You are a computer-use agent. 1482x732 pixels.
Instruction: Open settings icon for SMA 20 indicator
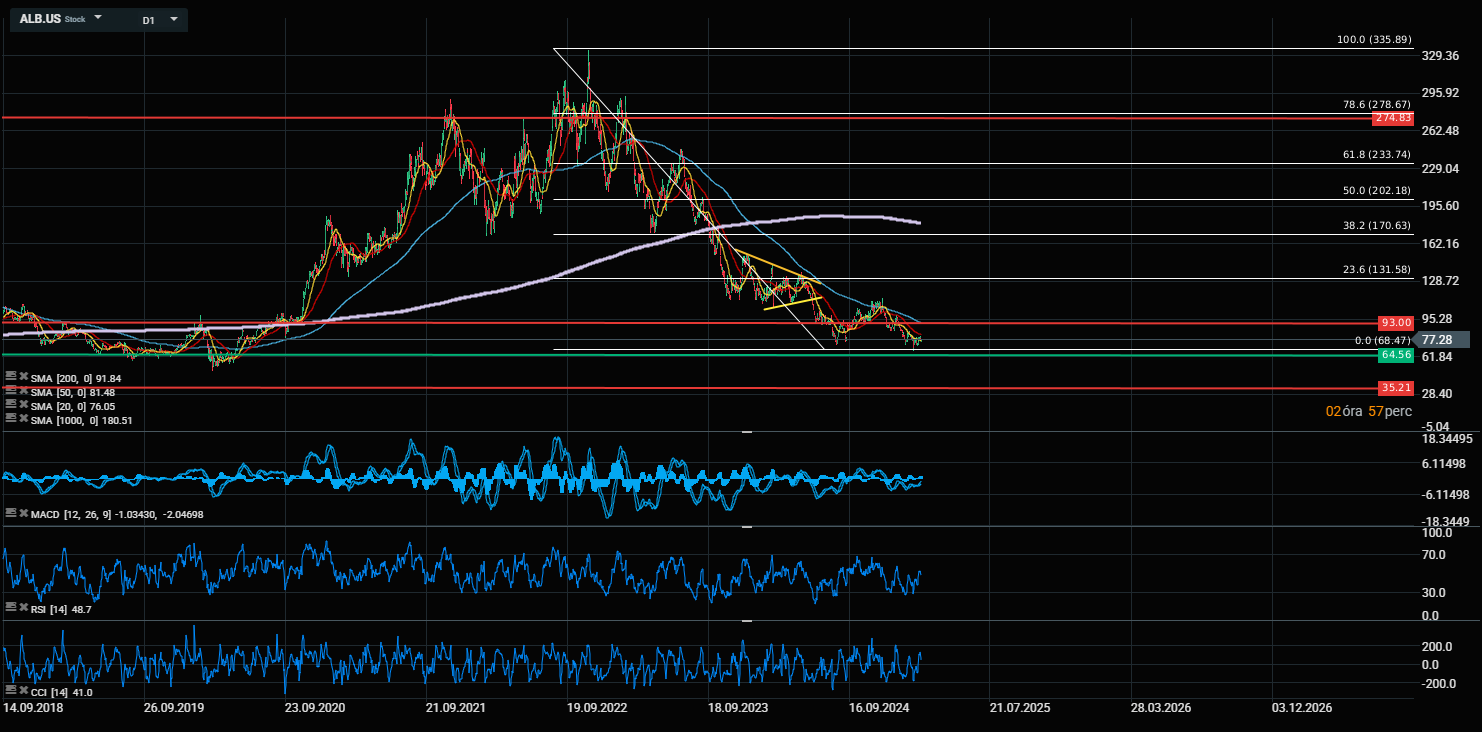pos(10,405)
